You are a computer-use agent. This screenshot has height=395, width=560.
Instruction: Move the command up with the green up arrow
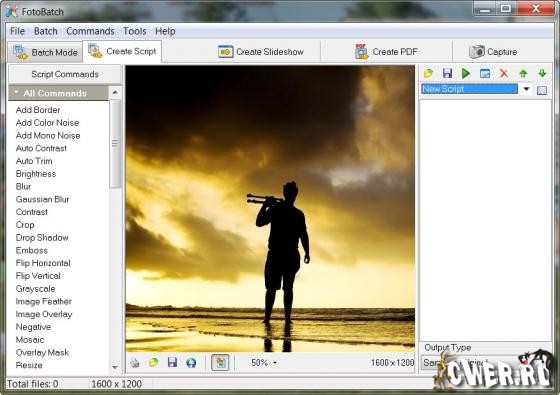(x=523, y=73)
